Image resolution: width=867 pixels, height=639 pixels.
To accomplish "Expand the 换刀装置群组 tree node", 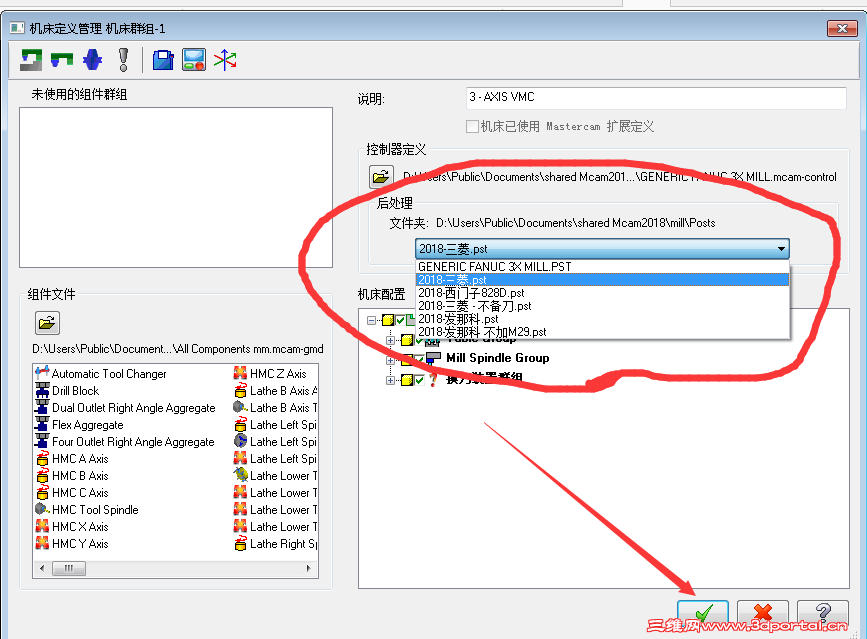I will click(390, 380).
